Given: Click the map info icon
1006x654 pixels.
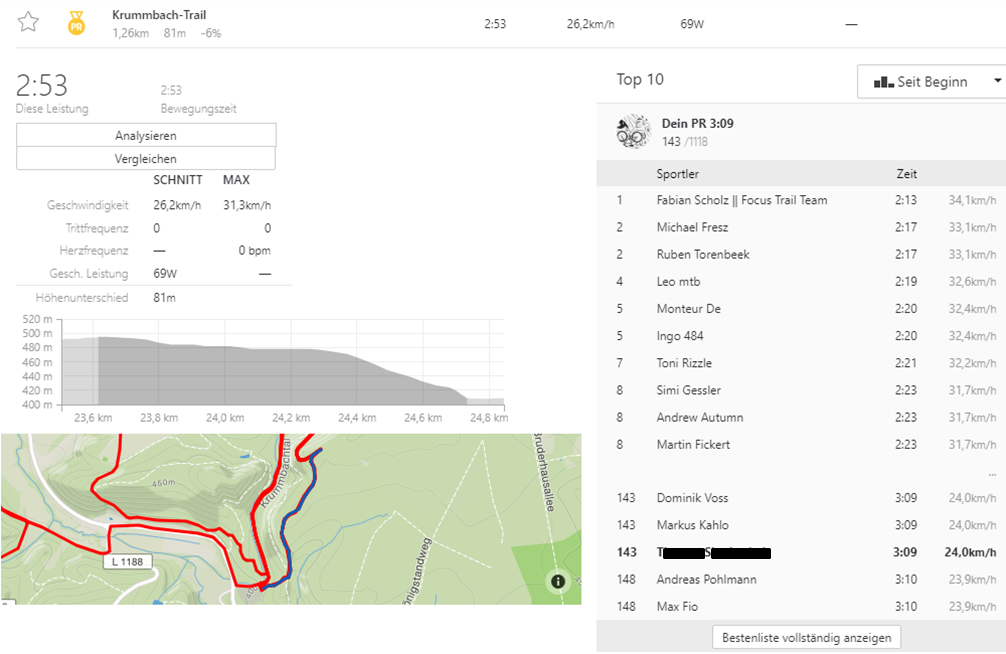Looking at the screenshot, I should [558, 581].
